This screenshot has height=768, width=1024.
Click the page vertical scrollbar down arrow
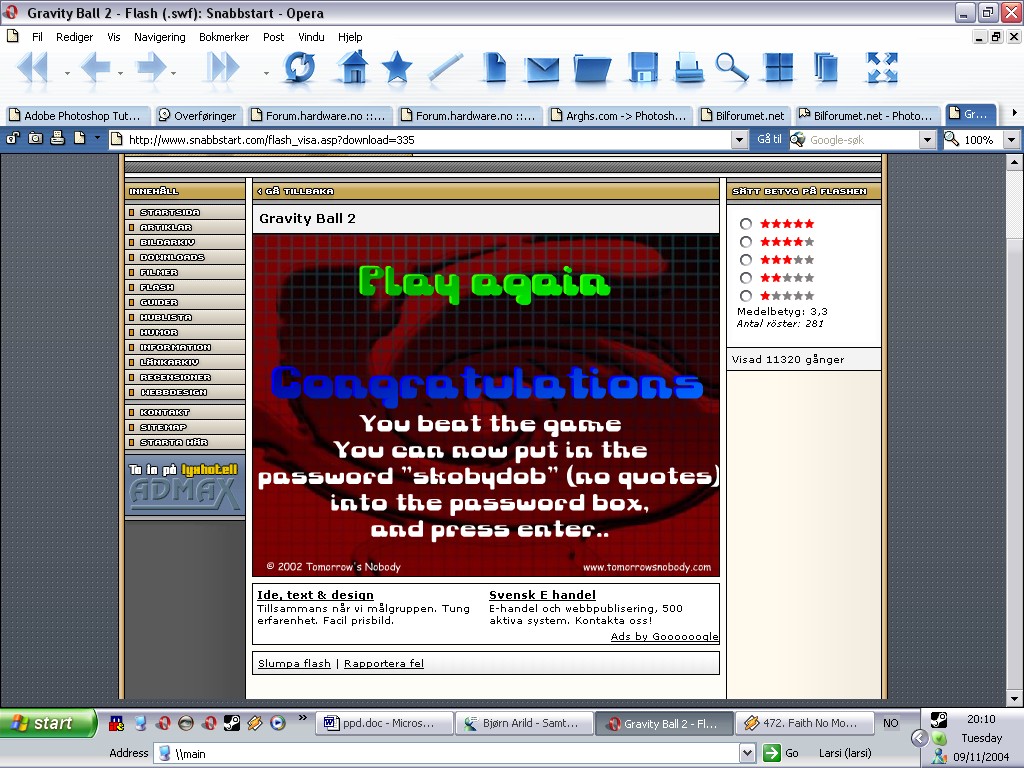1014,699
